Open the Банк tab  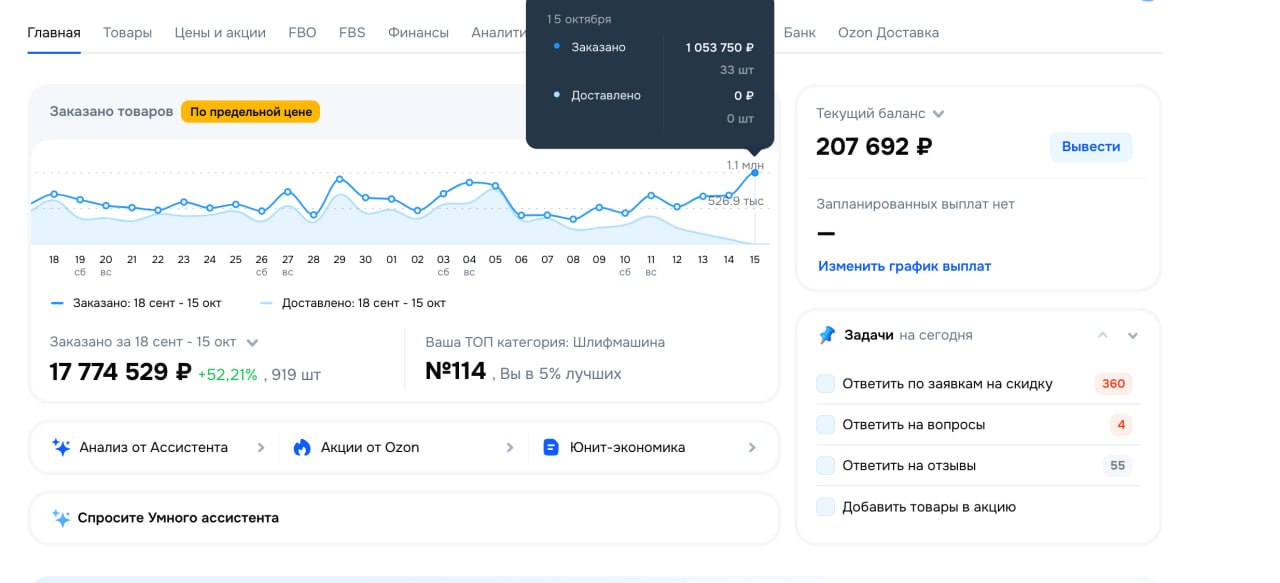799,32
